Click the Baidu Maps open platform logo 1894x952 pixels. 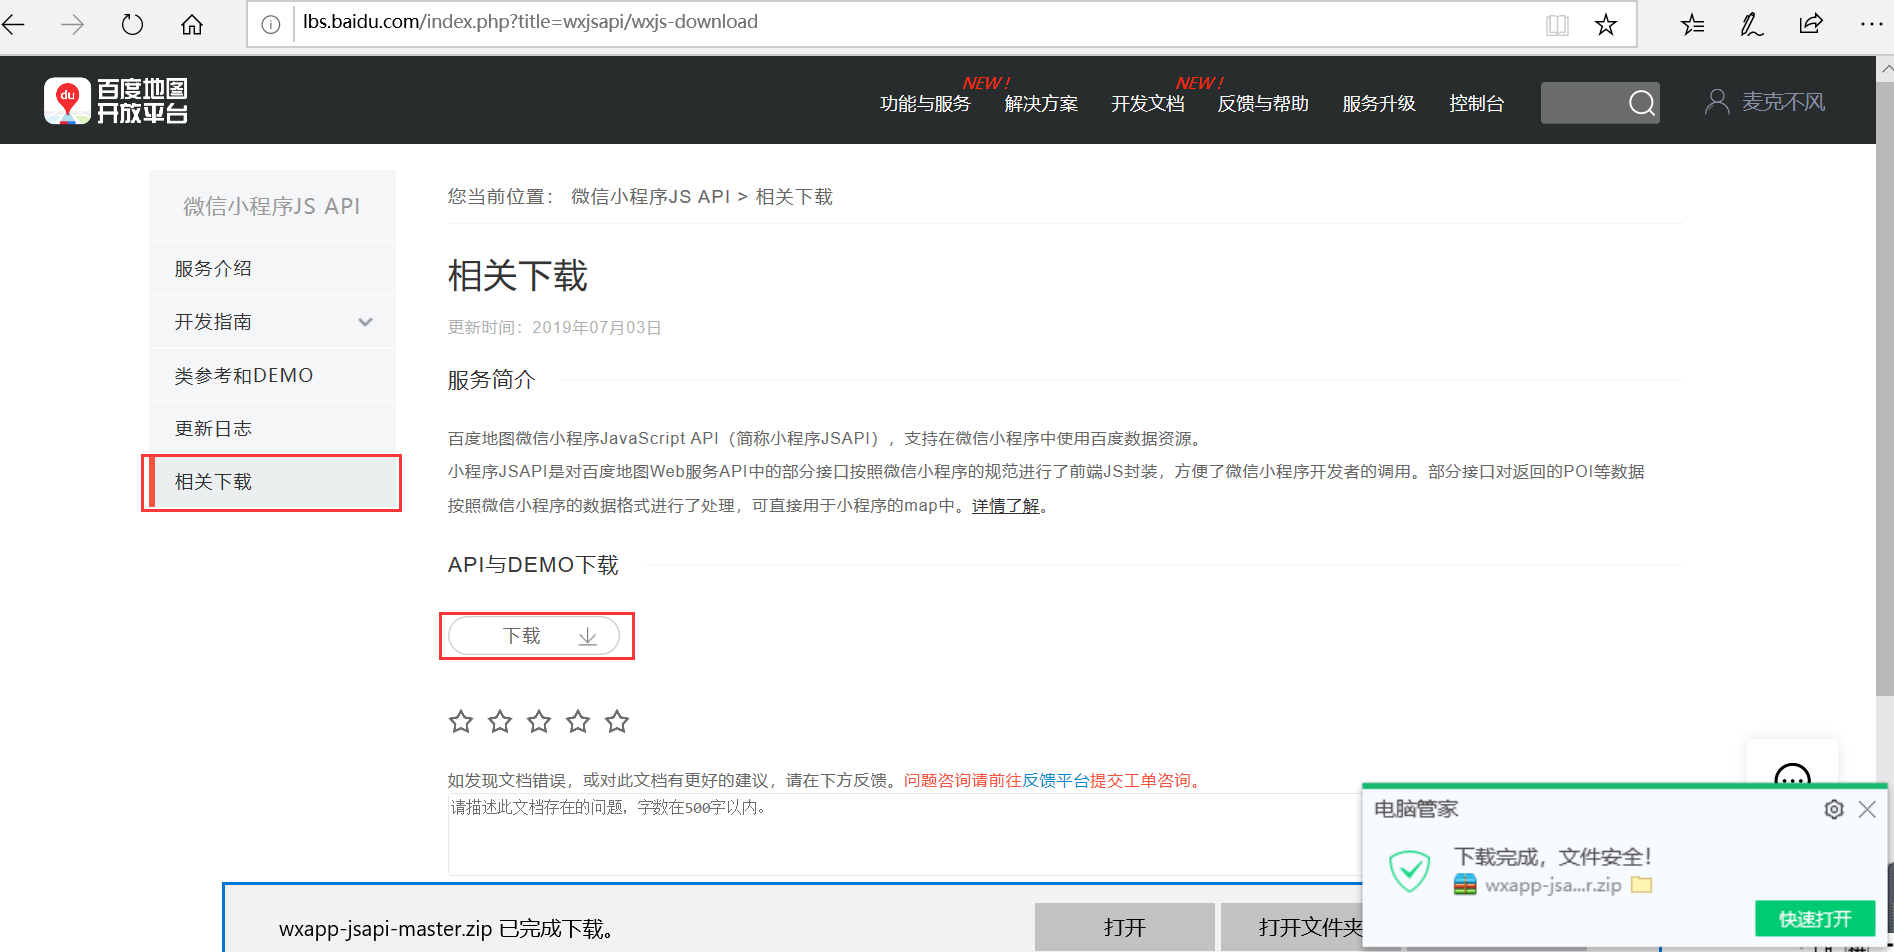point(116,100)
